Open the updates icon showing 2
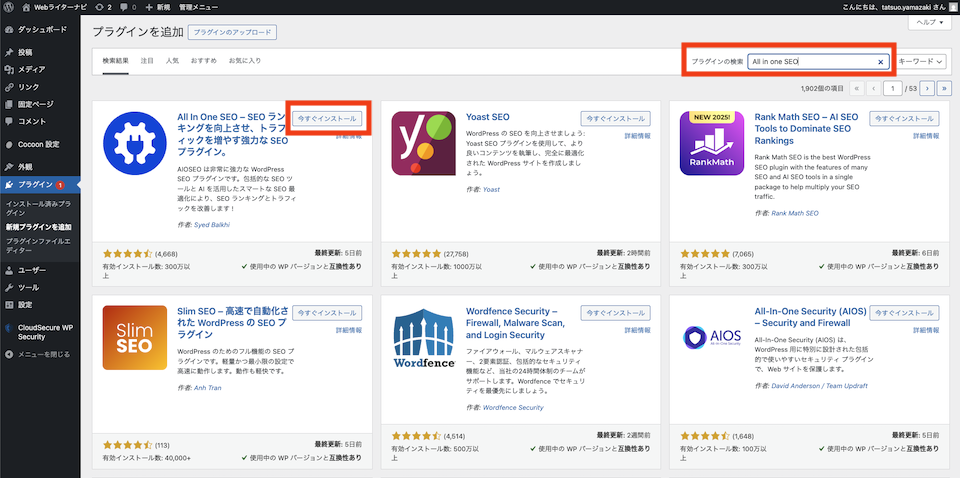Image resolution: width=960 pixels, height=478 pixels. 103,7
